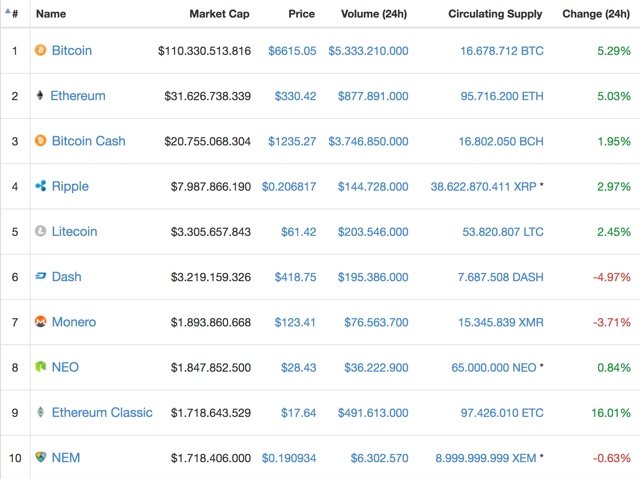Image resolution: width=640 pixels, height=479 pixels.
Task: Sort table by Circulating Supply header
Action: (495, 14)
